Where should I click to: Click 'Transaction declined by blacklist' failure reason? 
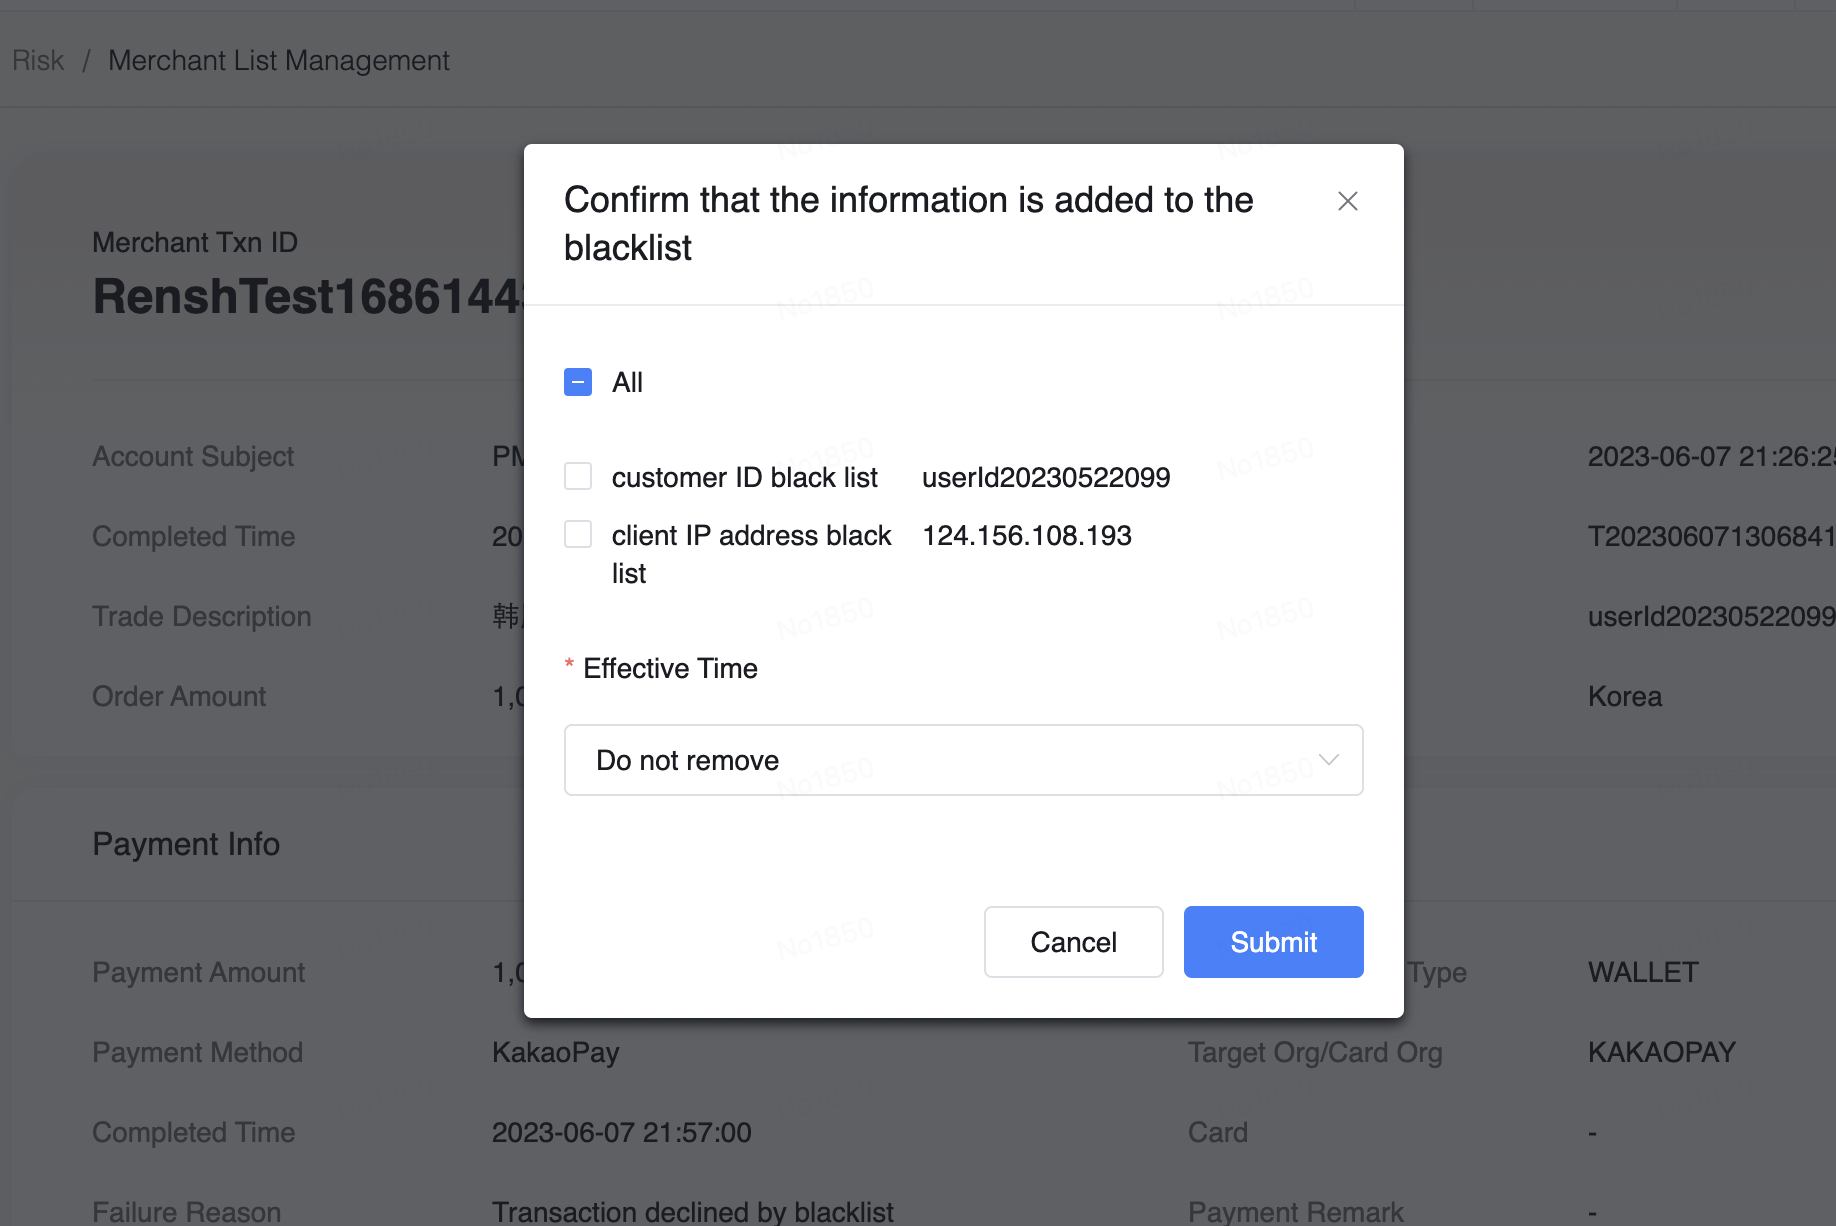click(x=692, y=1212)
